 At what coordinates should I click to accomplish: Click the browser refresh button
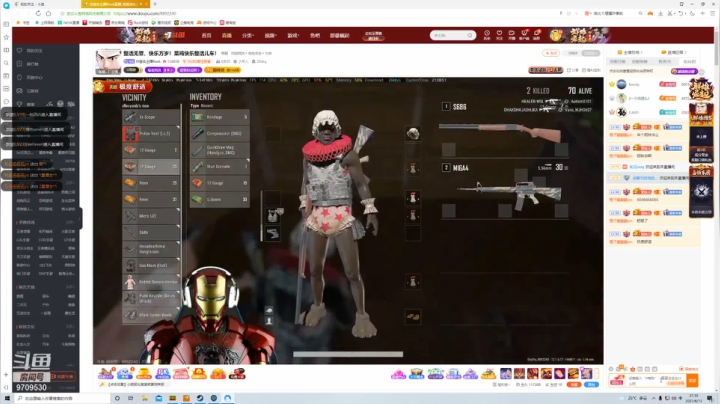pos(38,13)
